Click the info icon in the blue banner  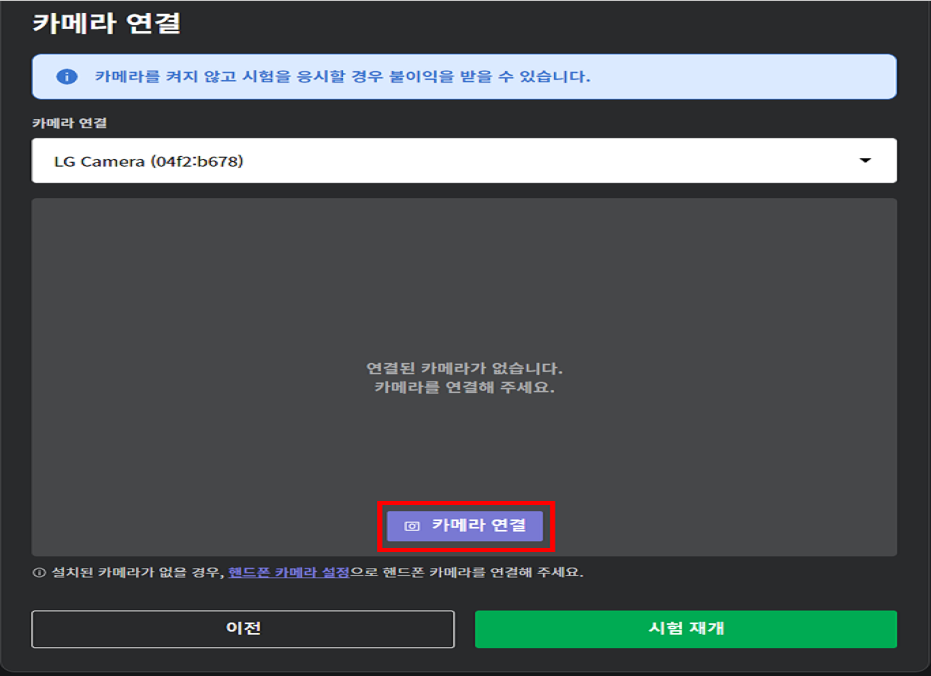click(x=67, y=77)
